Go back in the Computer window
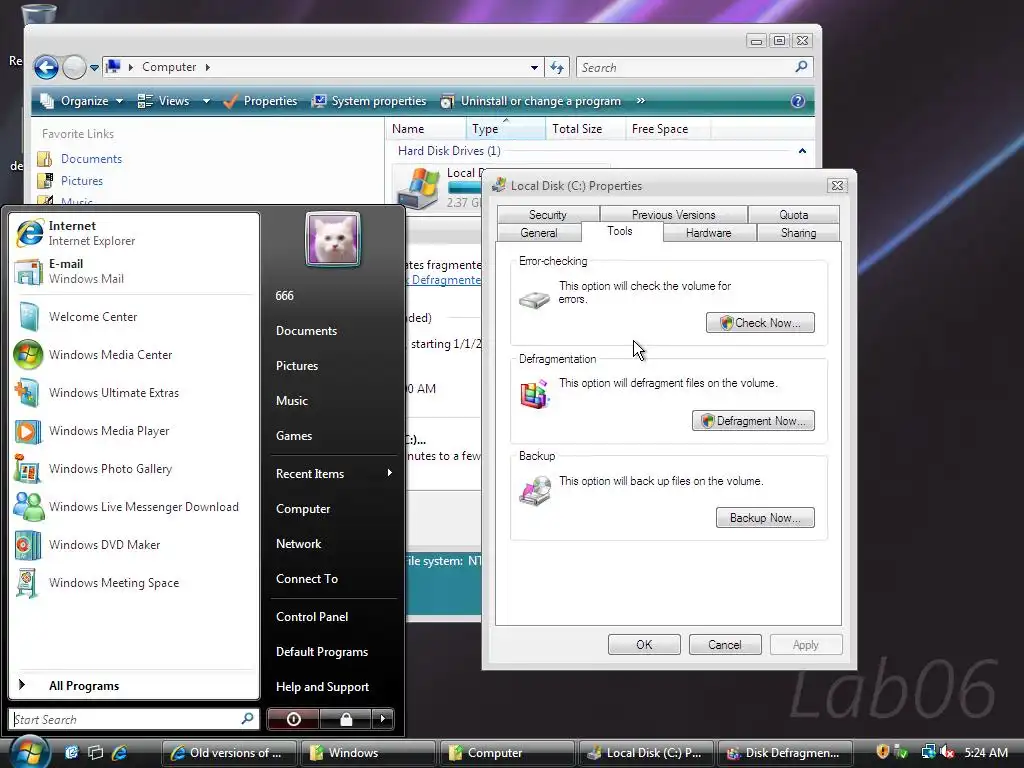Viewport: 1024px width, 768px height. (x=46, y=67)
